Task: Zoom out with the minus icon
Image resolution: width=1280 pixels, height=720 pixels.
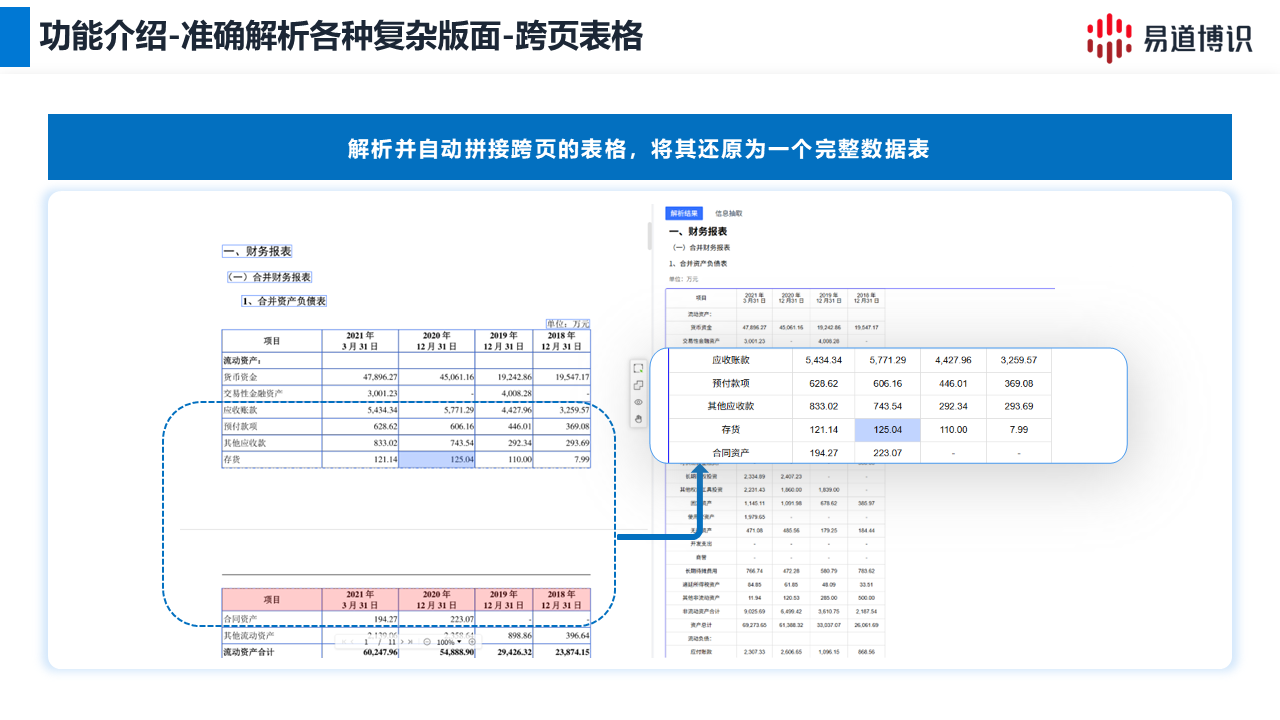Action: [x=427, y=641]
